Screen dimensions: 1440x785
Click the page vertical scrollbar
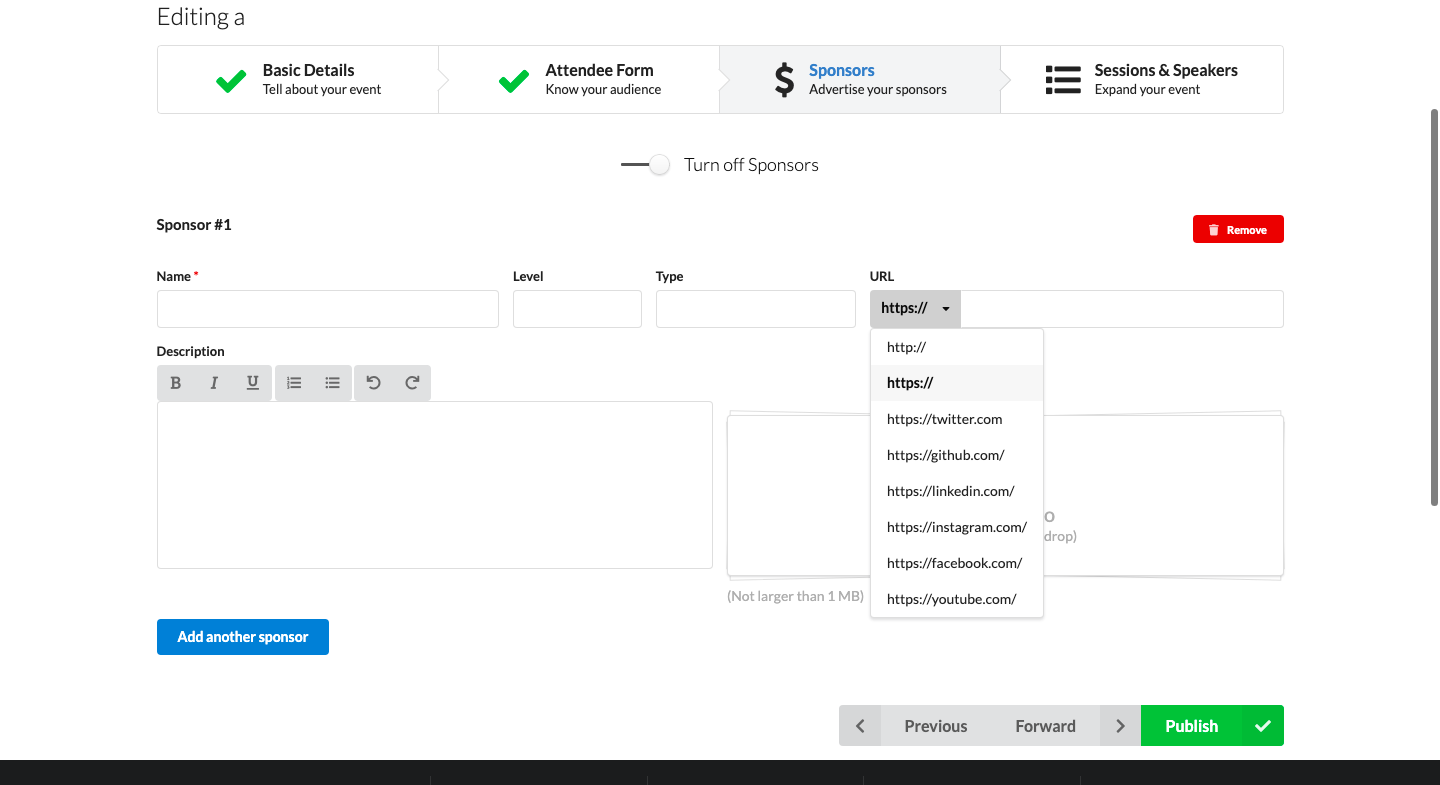click(x=1432, y=306)
